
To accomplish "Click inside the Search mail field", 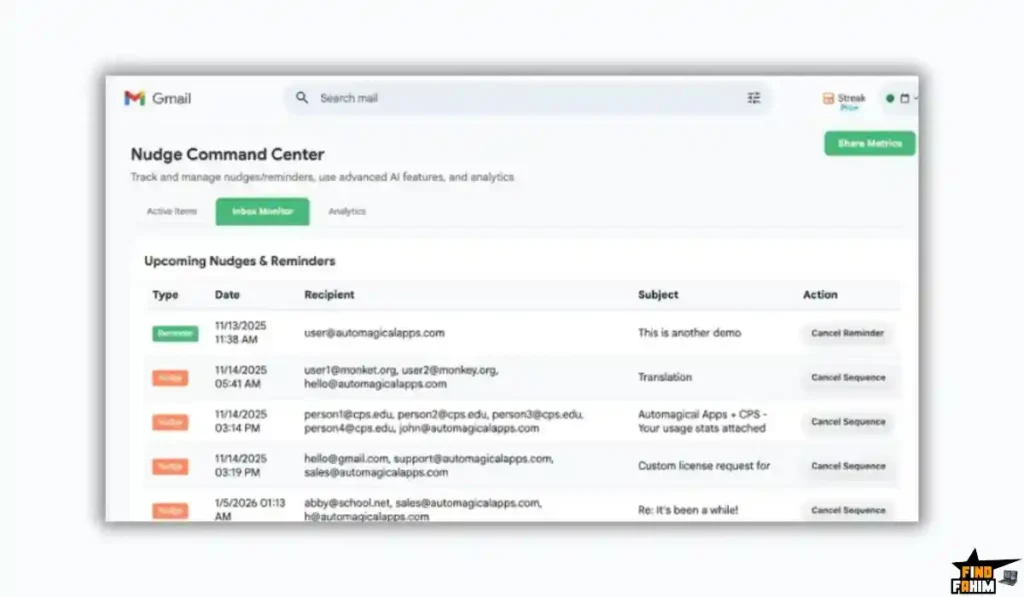I will 450,98.
